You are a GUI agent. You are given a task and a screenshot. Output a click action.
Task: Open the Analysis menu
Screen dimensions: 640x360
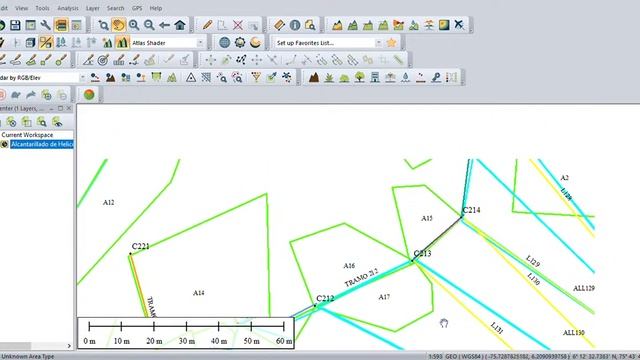coord(68,8)
